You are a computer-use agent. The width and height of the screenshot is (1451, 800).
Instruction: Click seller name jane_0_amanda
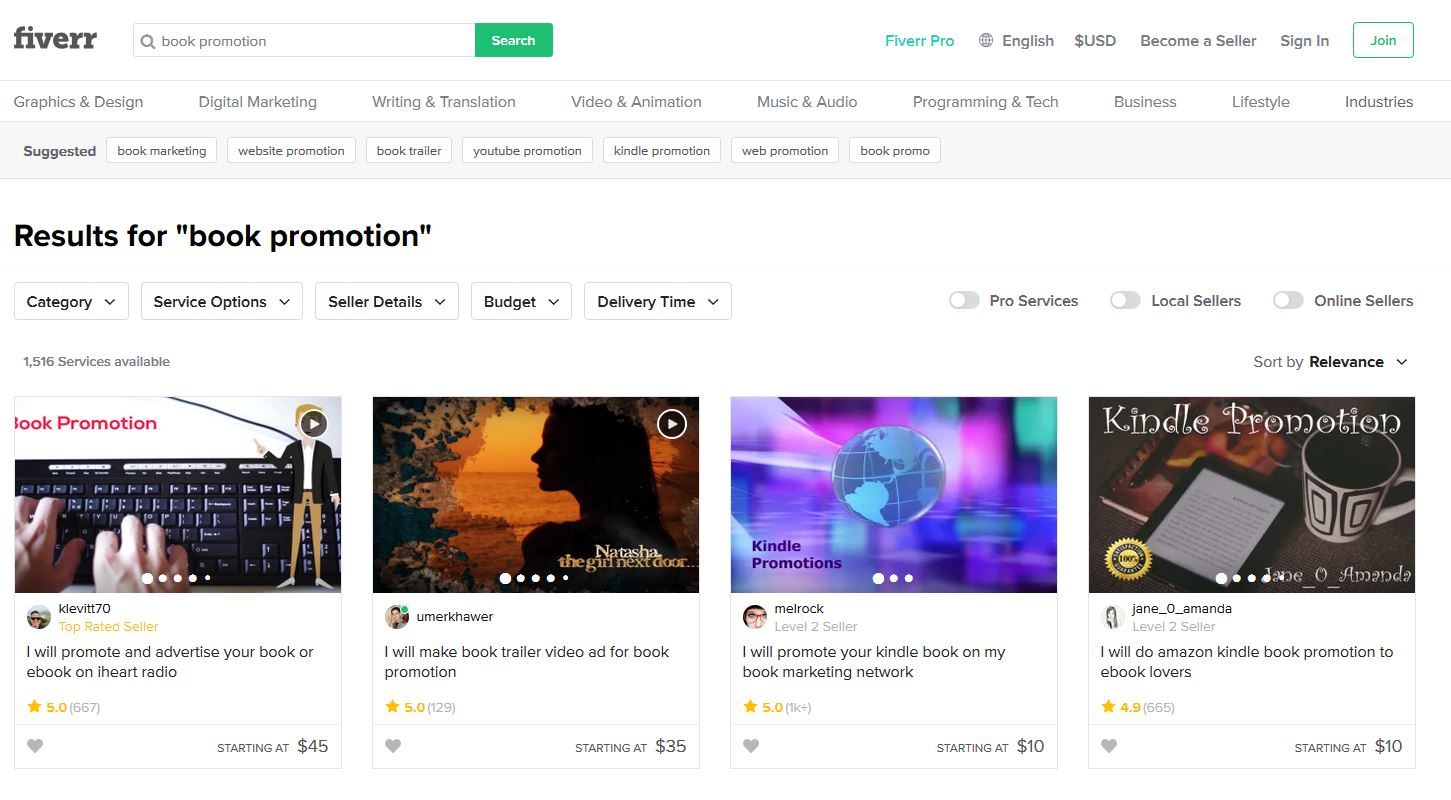pos(1182,609)
